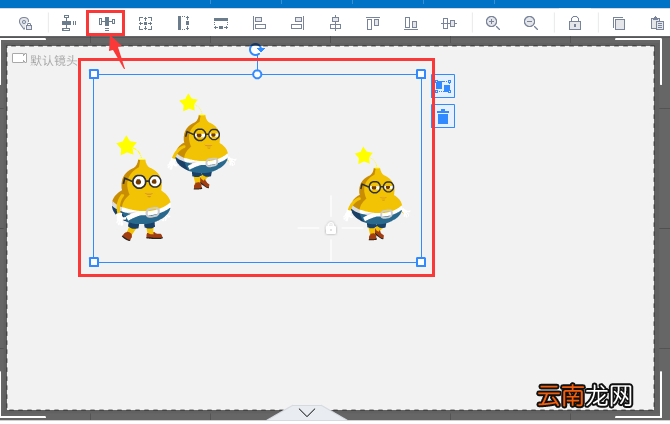670x424 pixels.
Task: Group the selected objects with blue icon
Action: click(x=443, y=86)
